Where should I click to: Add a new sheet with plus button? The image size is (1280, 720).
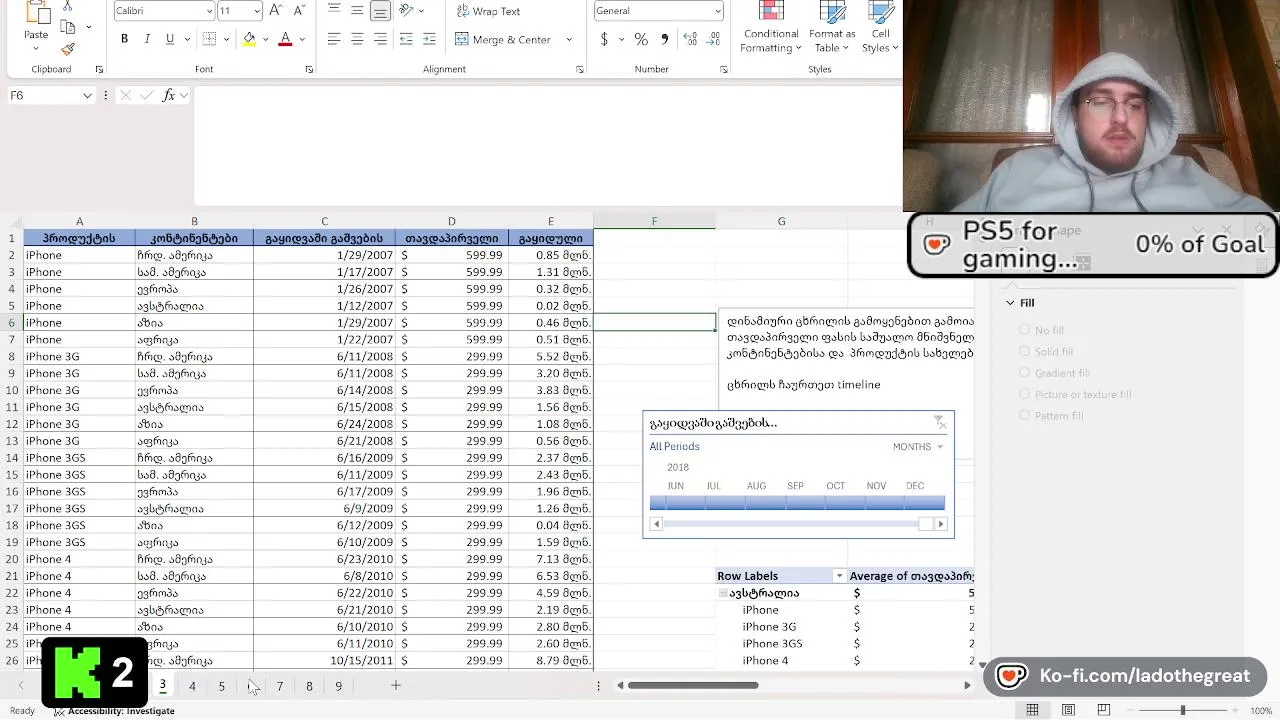(396, 686)
